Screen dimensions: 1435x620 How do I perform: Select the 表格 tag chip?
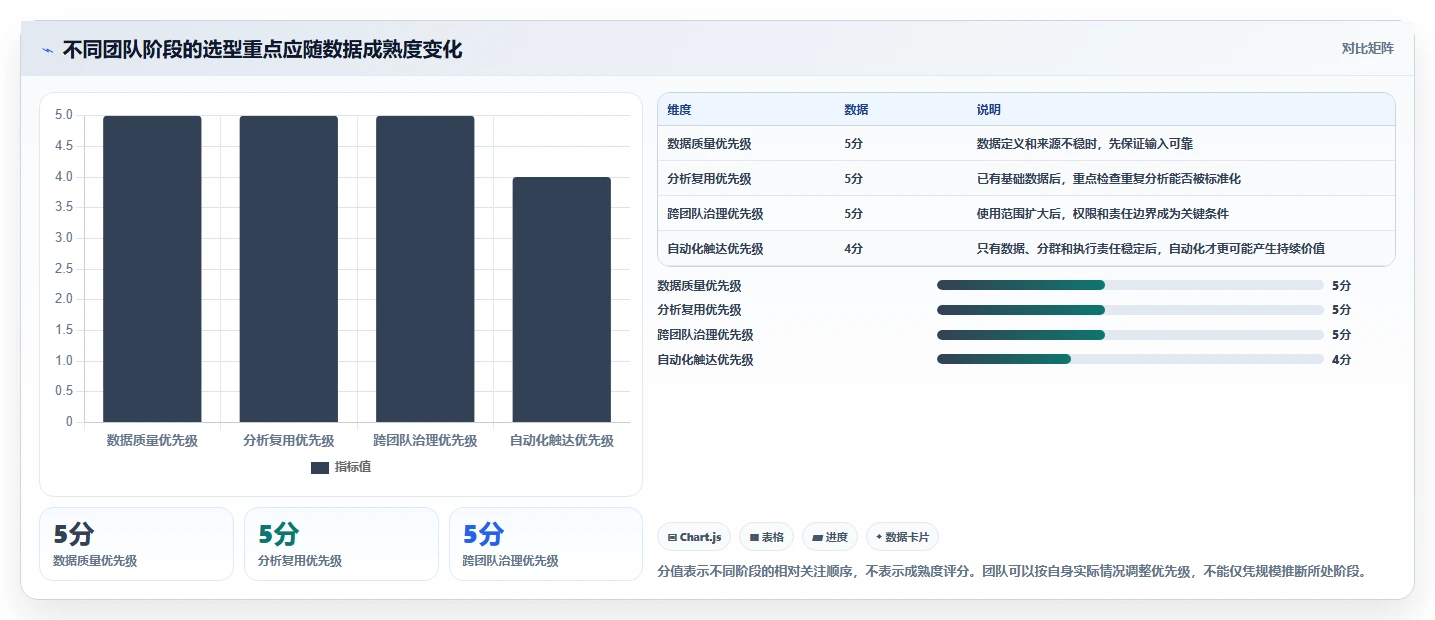click(x=766, y=537)
